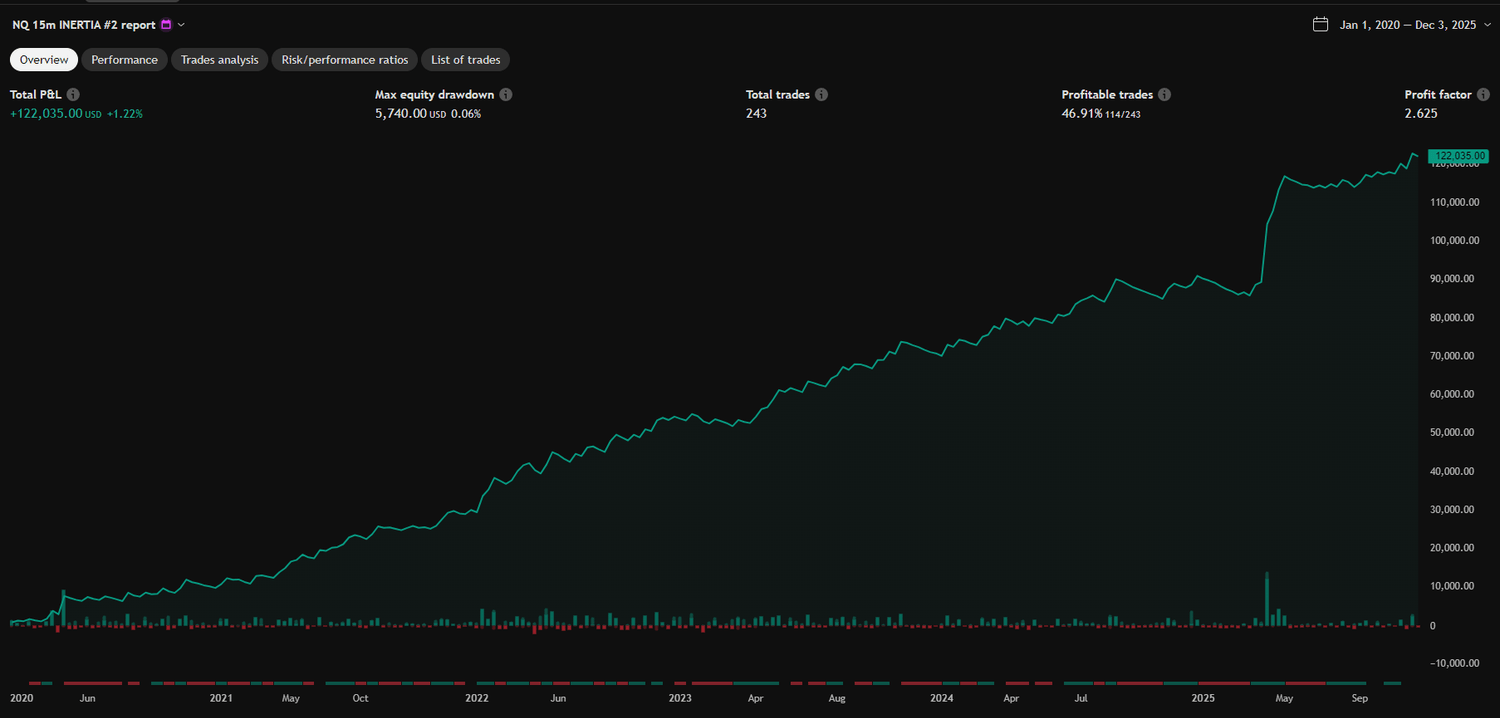Expand the chevron next to the report title

(181, 25)
